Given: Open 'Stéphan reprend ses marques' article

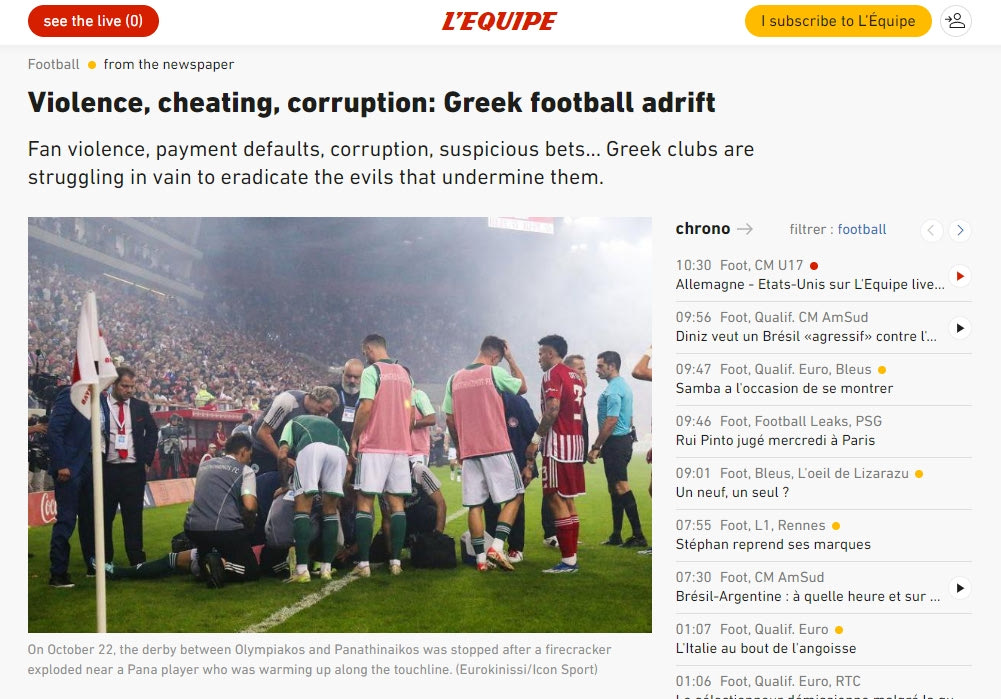Looking at the screenshot, I should click(773, 545).
